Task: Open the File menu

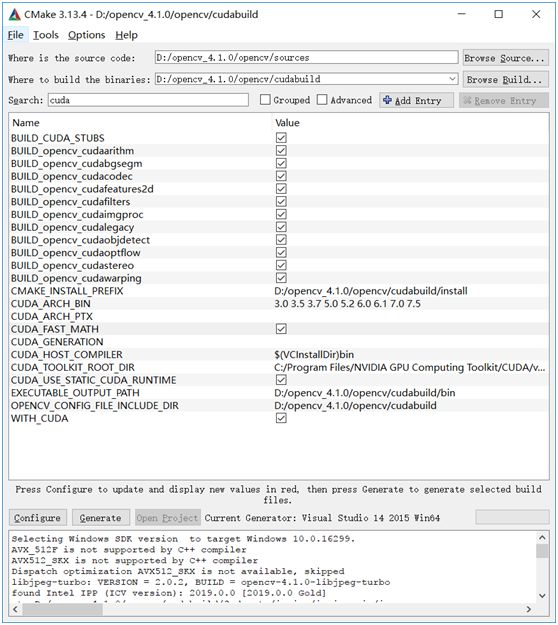Action: 16,35
